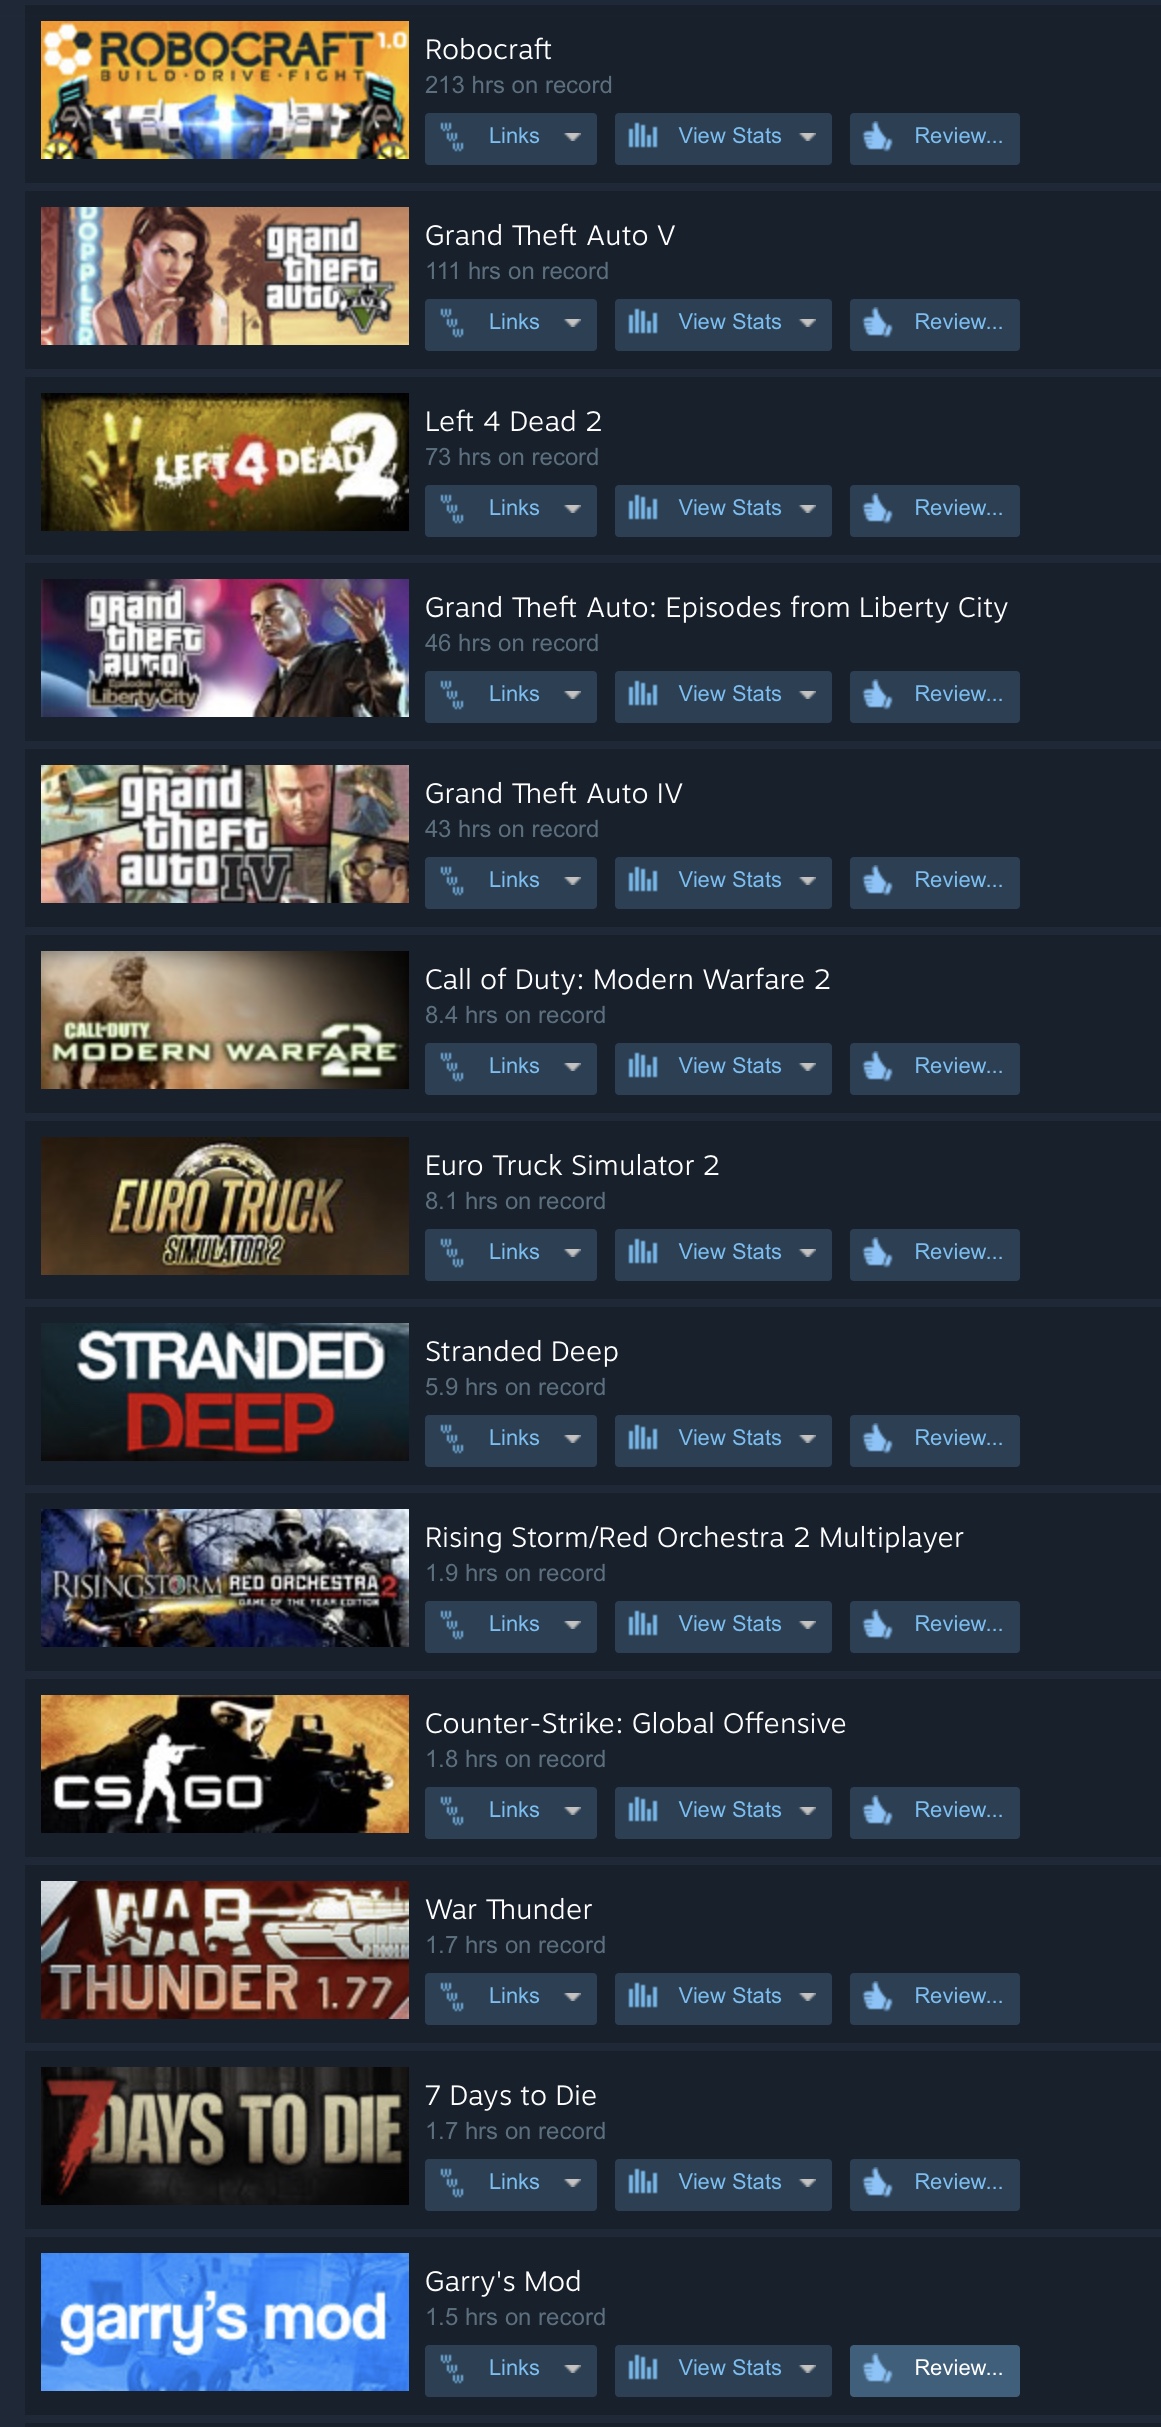Click the CS:GO game banner thumbnail
Viewport: 1161px width, 2427px height.
pyautogui.click(x=225, y=1764)
